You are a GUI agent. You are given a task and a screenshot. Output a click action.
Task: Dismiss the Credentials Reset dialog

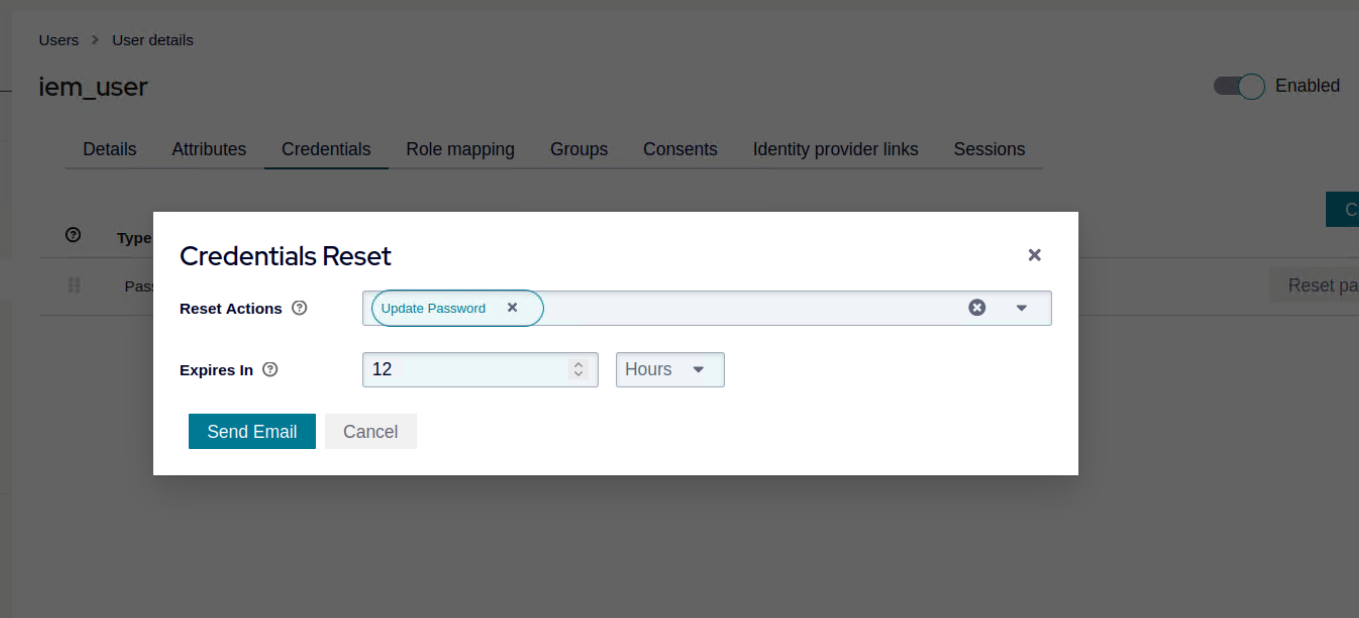pyautogui.click(x=1034, y=255)
